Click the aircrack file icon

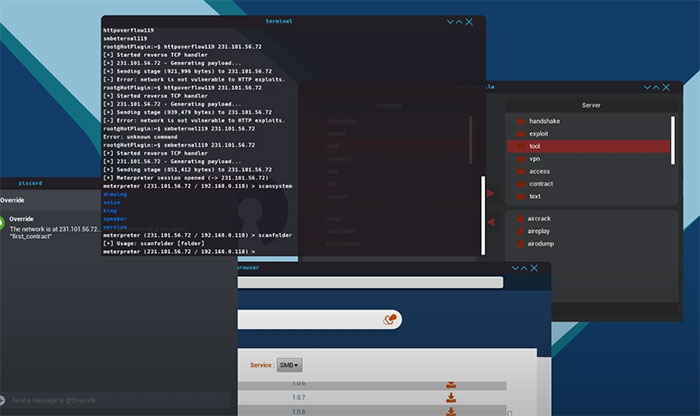point(520,219)
